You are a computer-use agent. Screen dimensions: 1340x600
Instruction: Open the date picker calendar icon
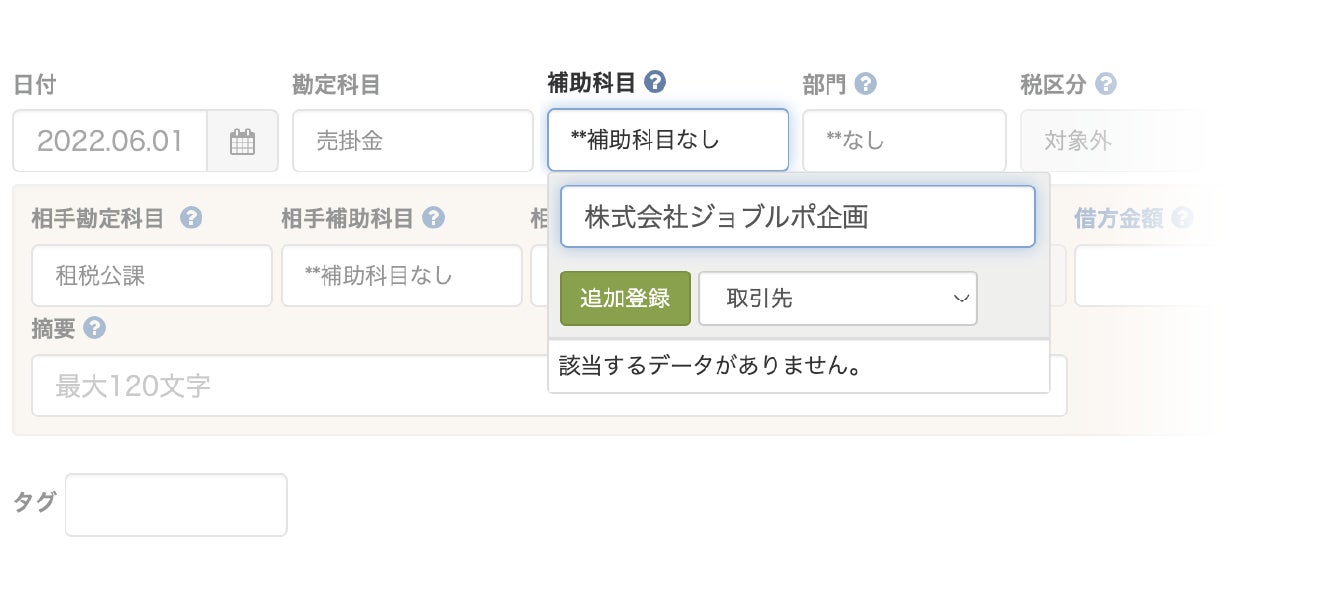click(x=243, y=141)
